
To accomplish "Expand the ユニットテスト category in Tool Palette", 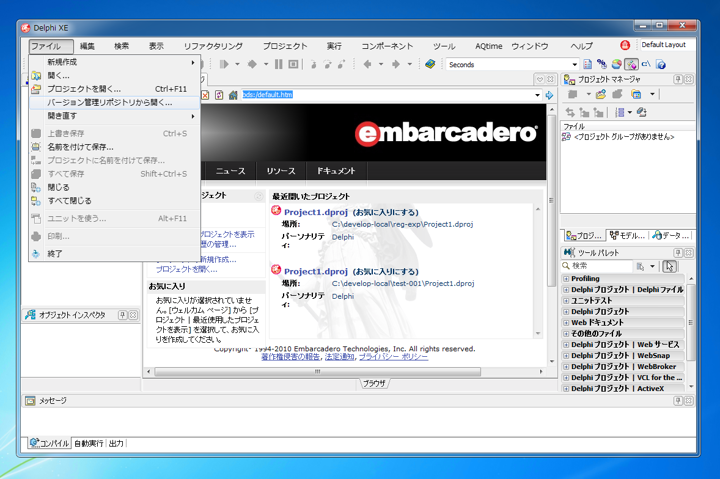I will click(566, 301).
